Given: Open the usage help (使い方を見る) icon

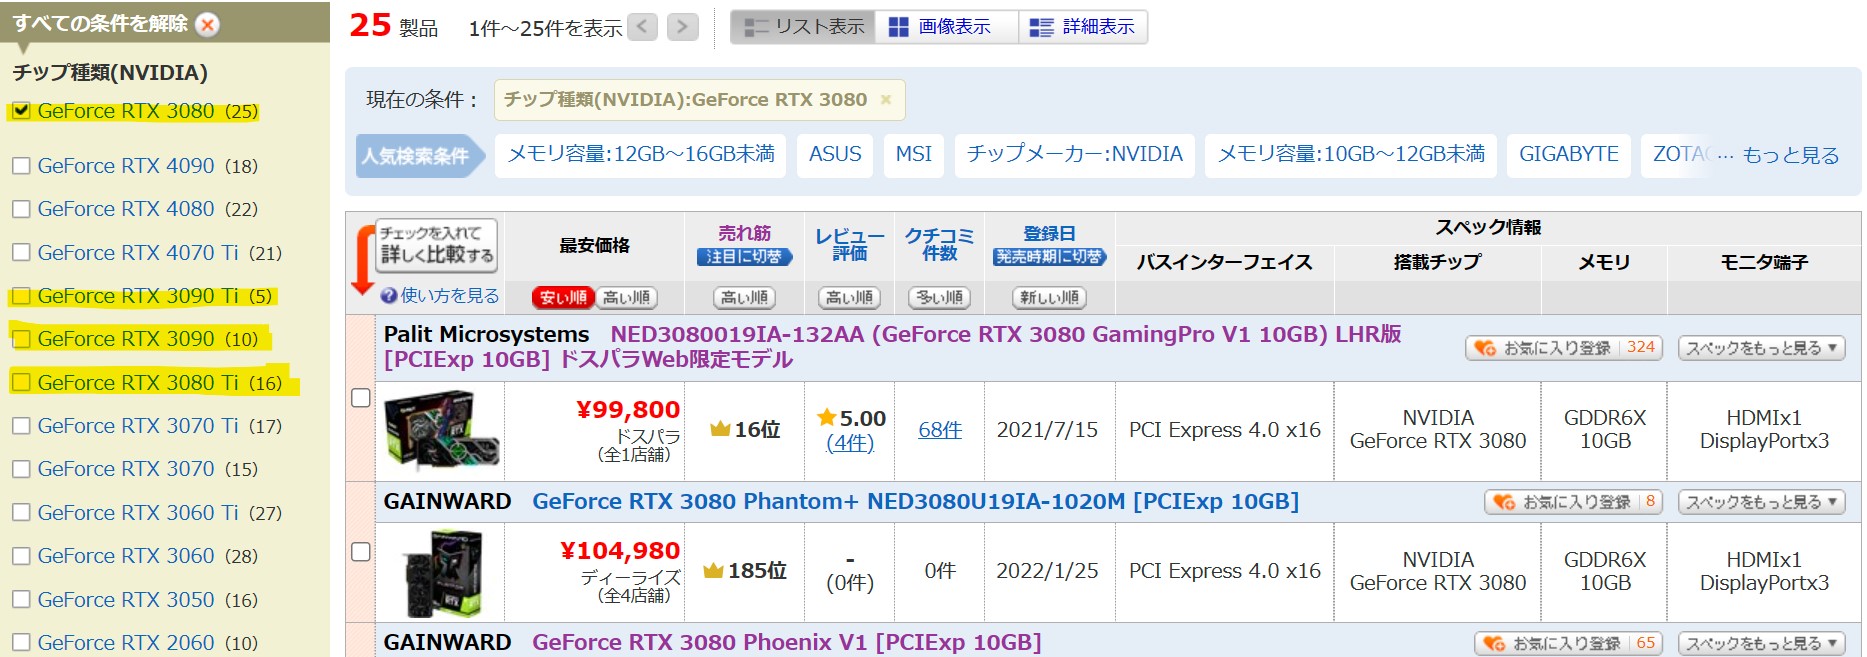Looking at the screenshot, I should coord(389,296).
